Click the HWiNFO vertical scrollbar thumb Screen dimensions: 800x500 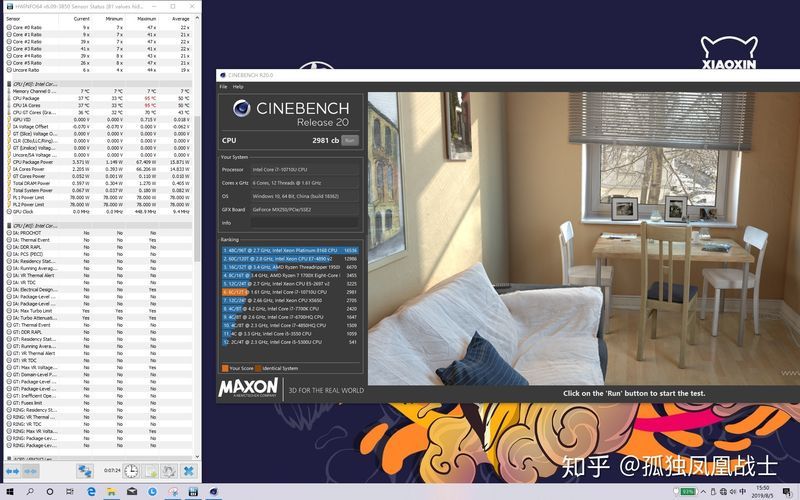point(197,189)
